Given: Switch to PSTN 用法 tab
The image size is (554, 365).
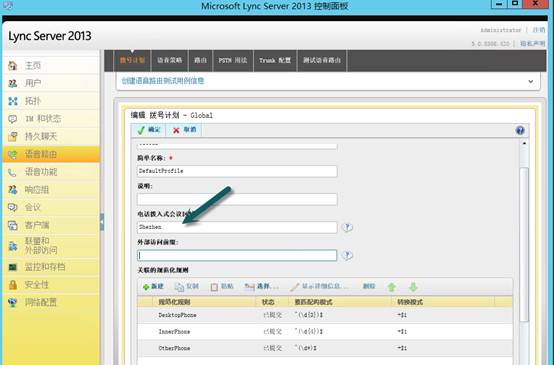Looking at the screenshot, I should [233, 60].
